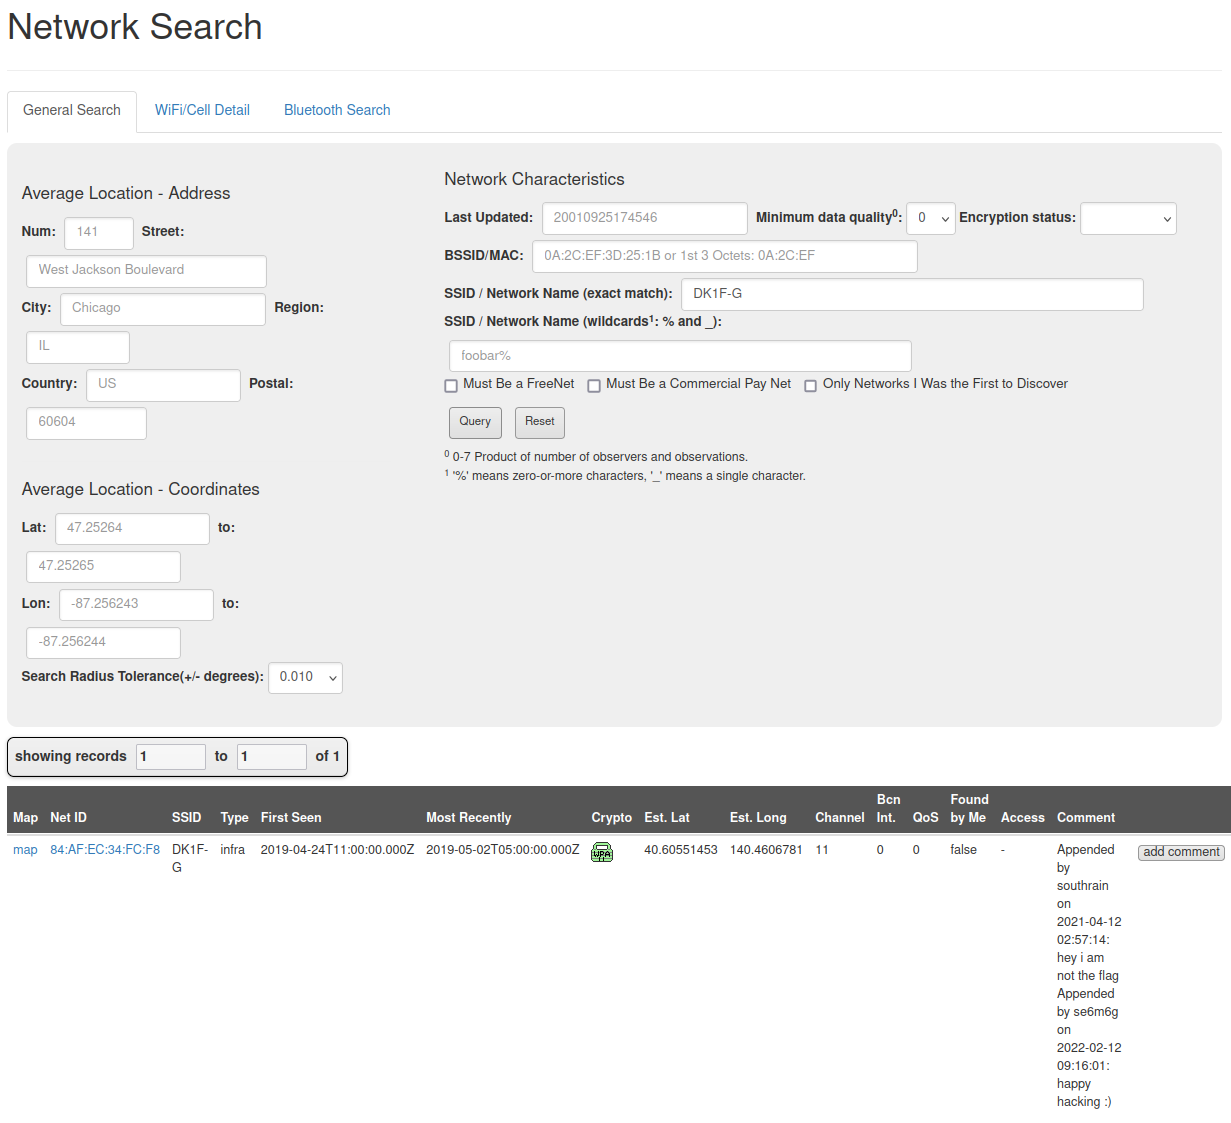Click estimated longitude 140.4606781
Viewport: 1231px width, 1123px height.
pos(766,850)
